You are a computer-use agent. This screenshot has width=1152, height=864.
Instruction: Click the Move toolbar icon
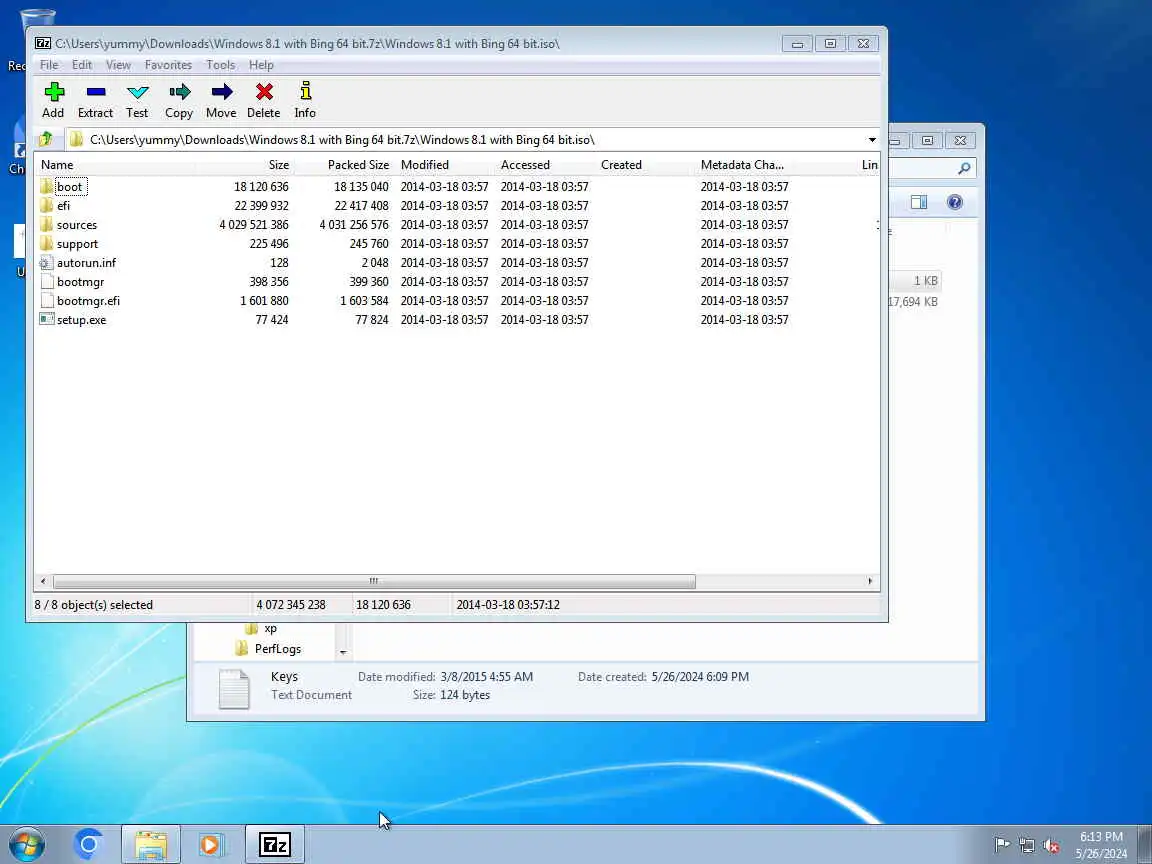click(x=221, y=93)
